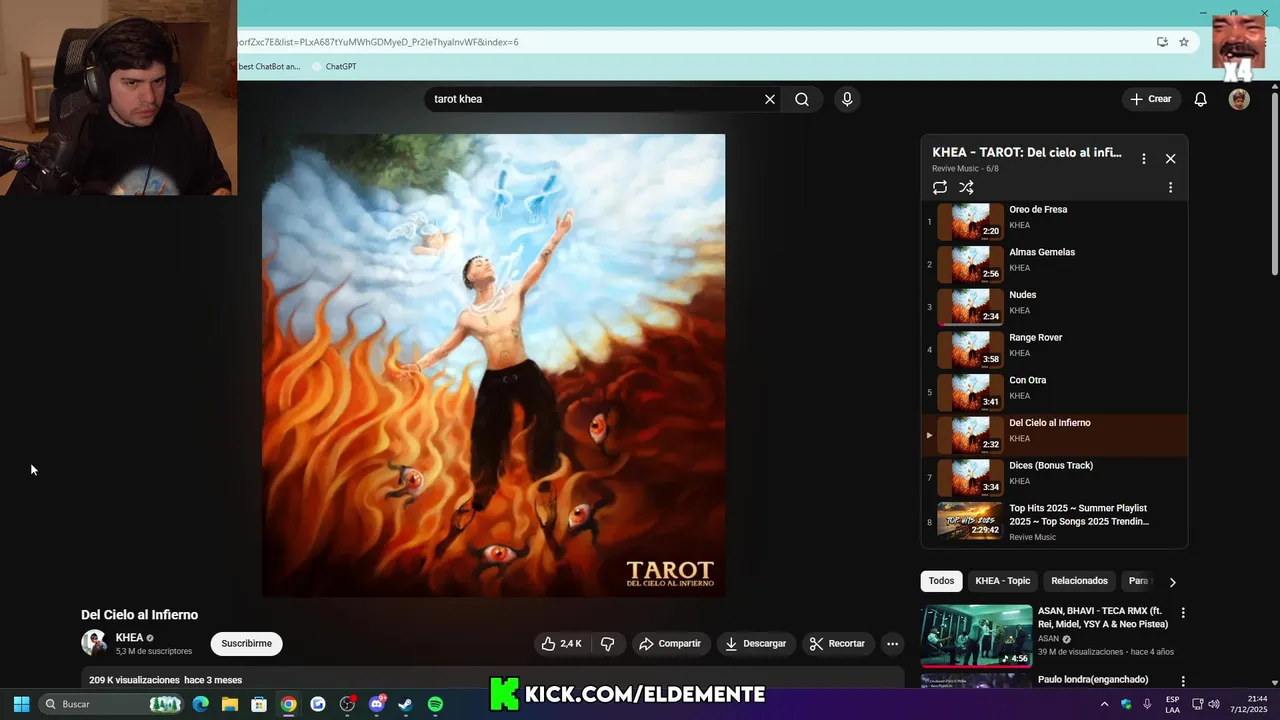Open the KHEA channel name link
Viewport: 1280px width, 720px height.
tap(129, 638)
